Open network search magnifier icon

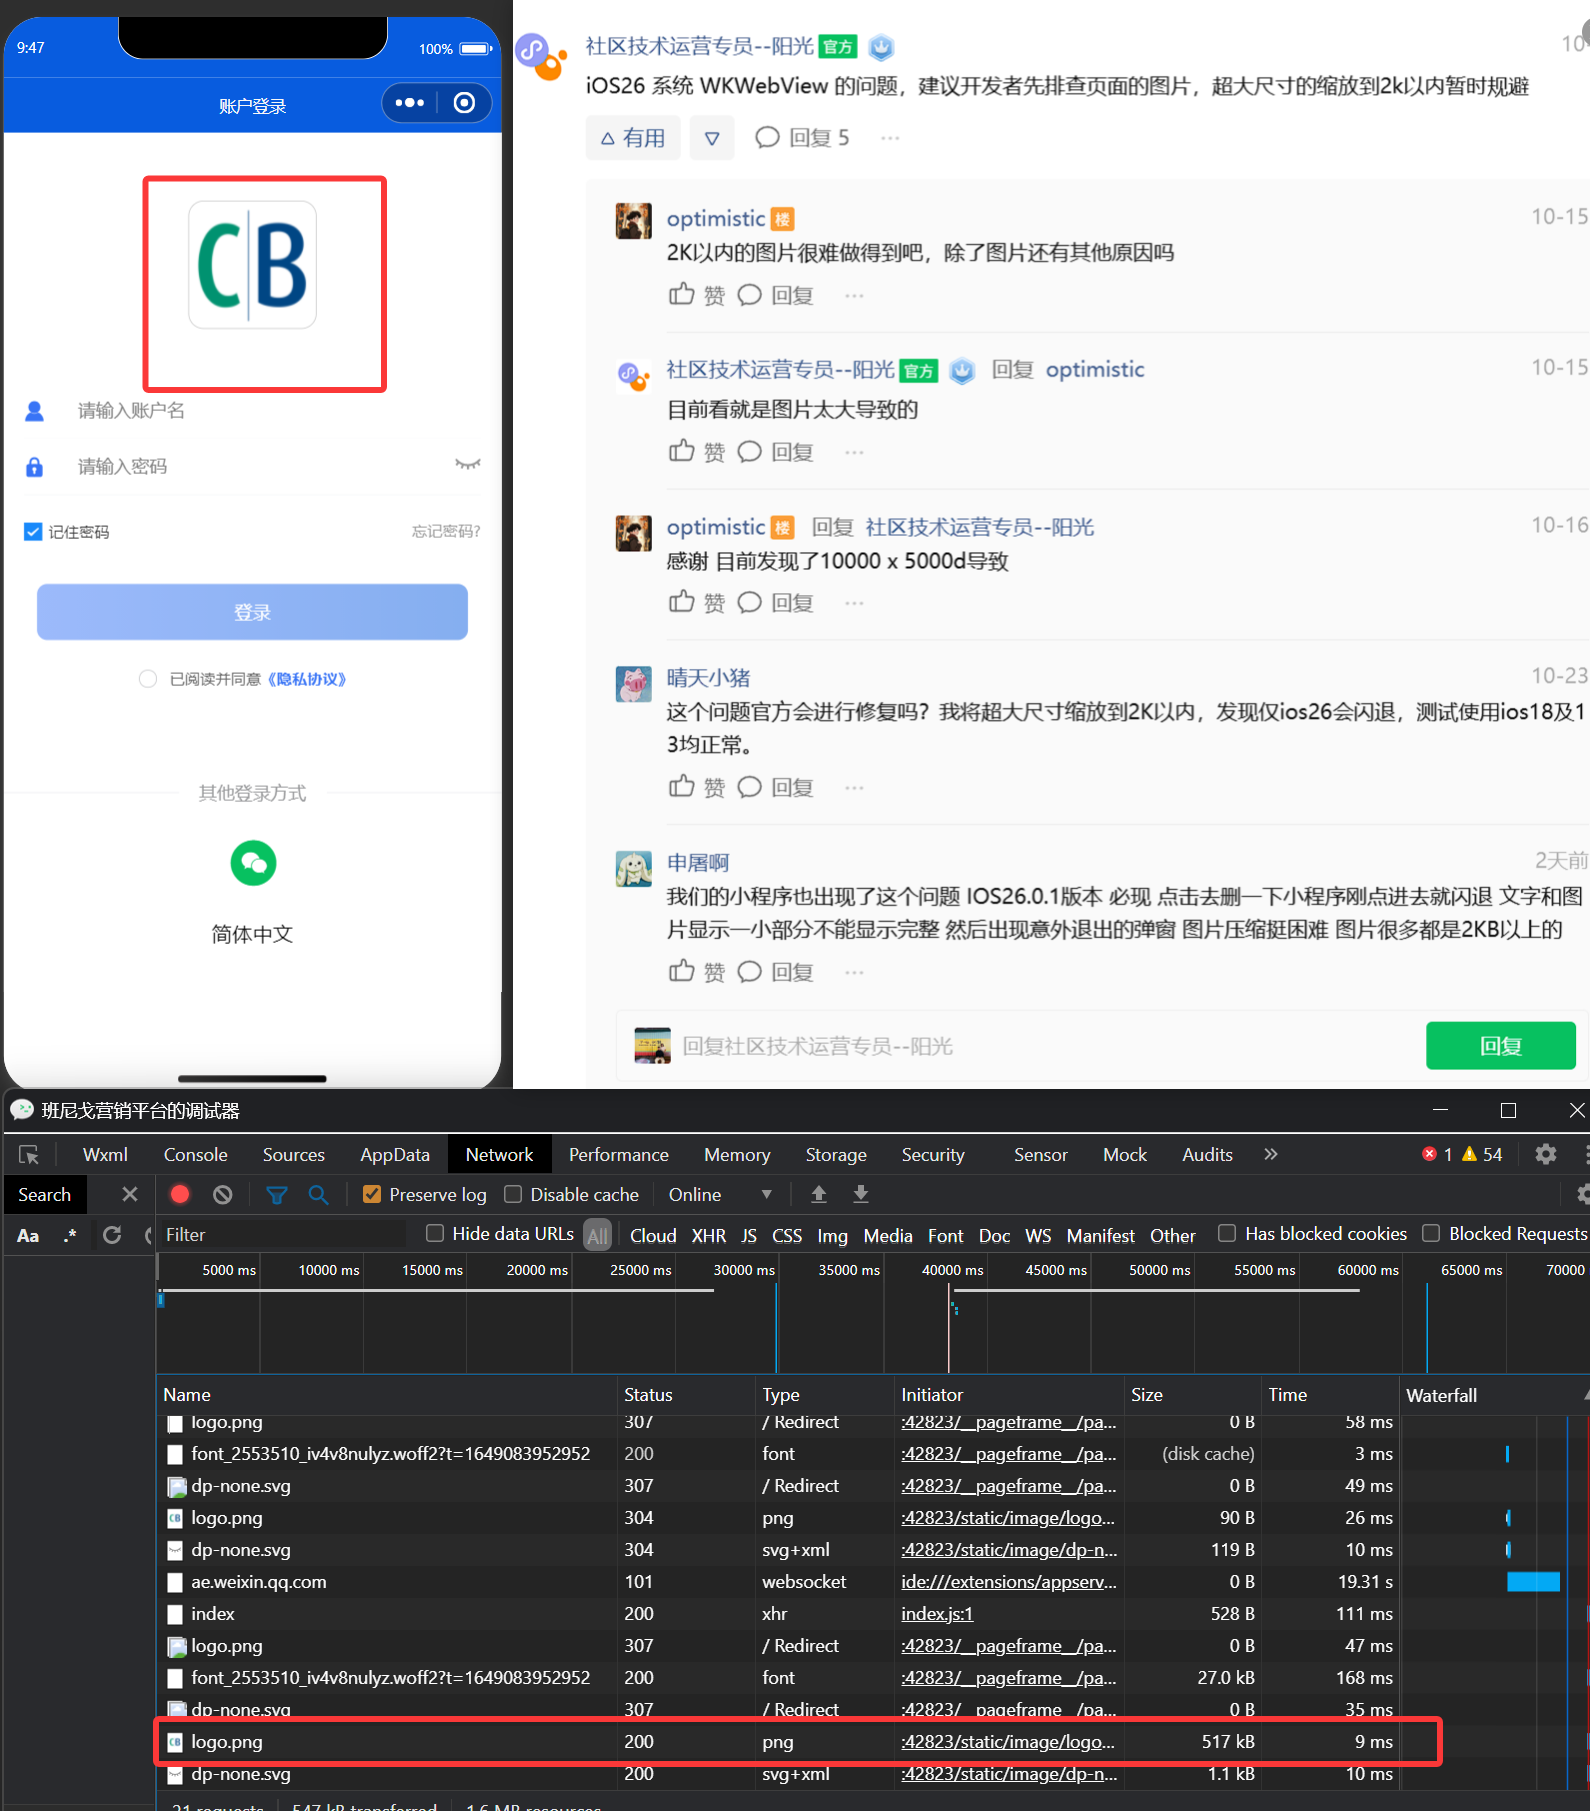click(x=318, y=1194)
